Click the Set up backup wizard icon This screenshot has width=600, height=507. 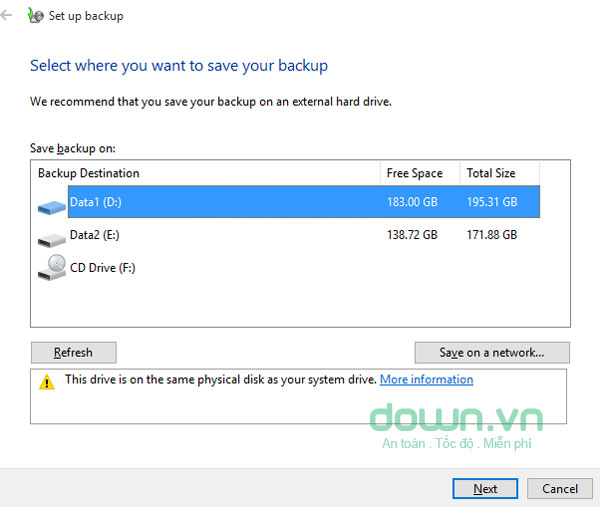coord(36,16)
